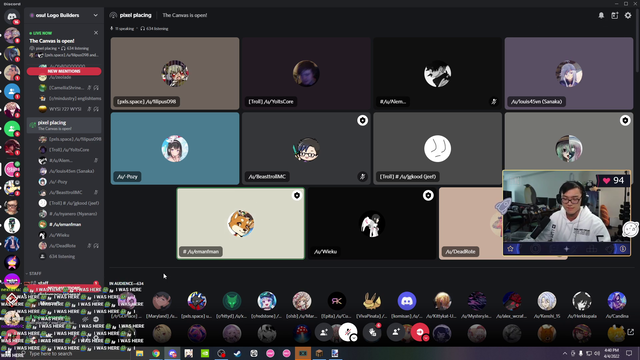
Task: Select /u/Wieku in the channel list
Action: pos(65,235)
